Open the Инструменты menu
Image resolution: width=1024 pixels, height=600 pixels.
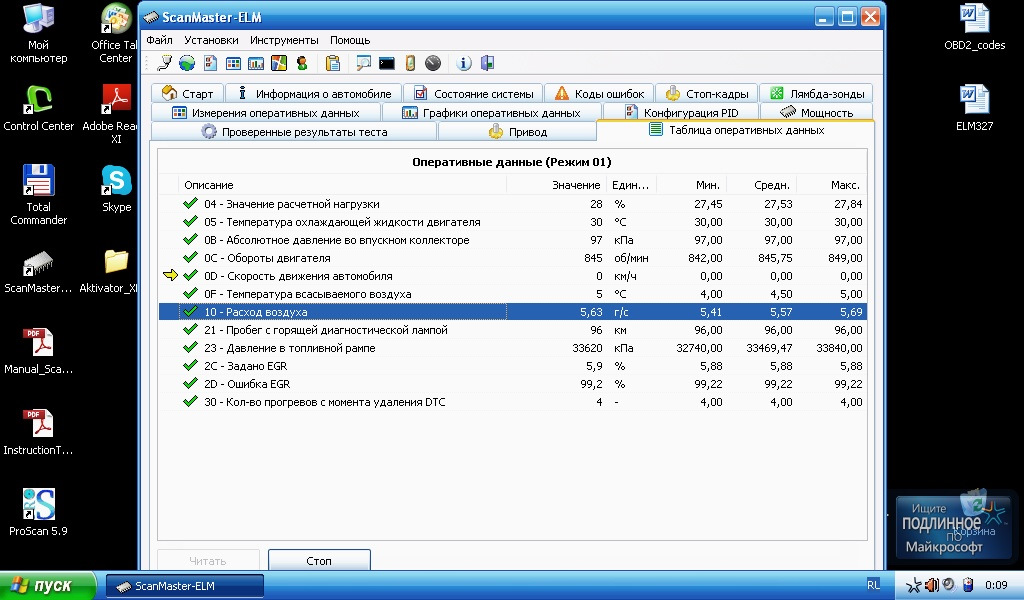coord(284,40)
